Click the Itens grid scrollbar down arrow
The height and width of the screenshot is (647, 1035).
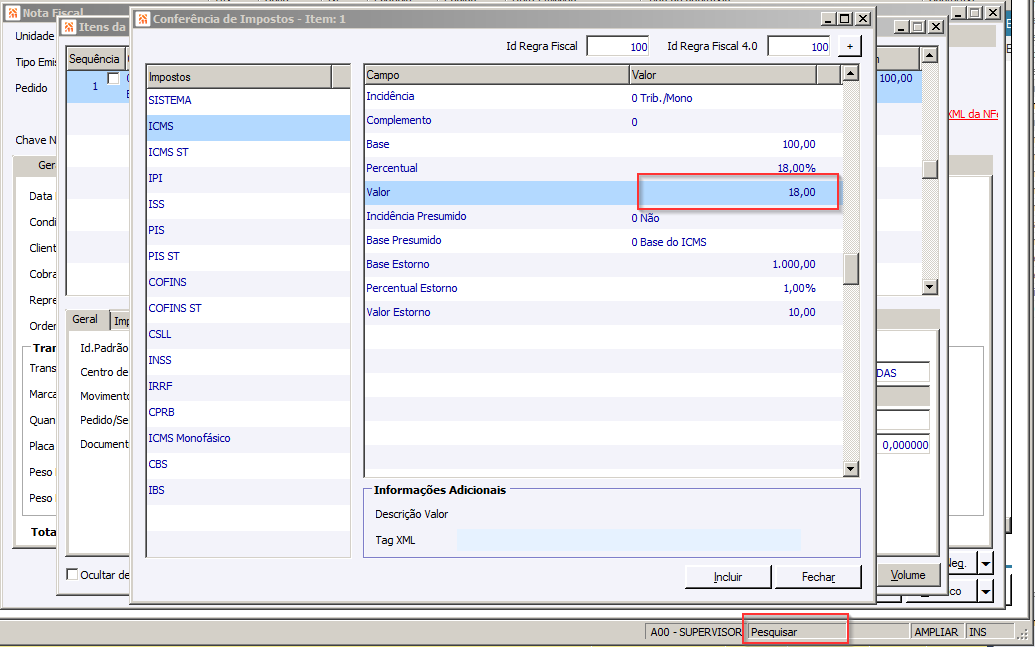point(929,287)
